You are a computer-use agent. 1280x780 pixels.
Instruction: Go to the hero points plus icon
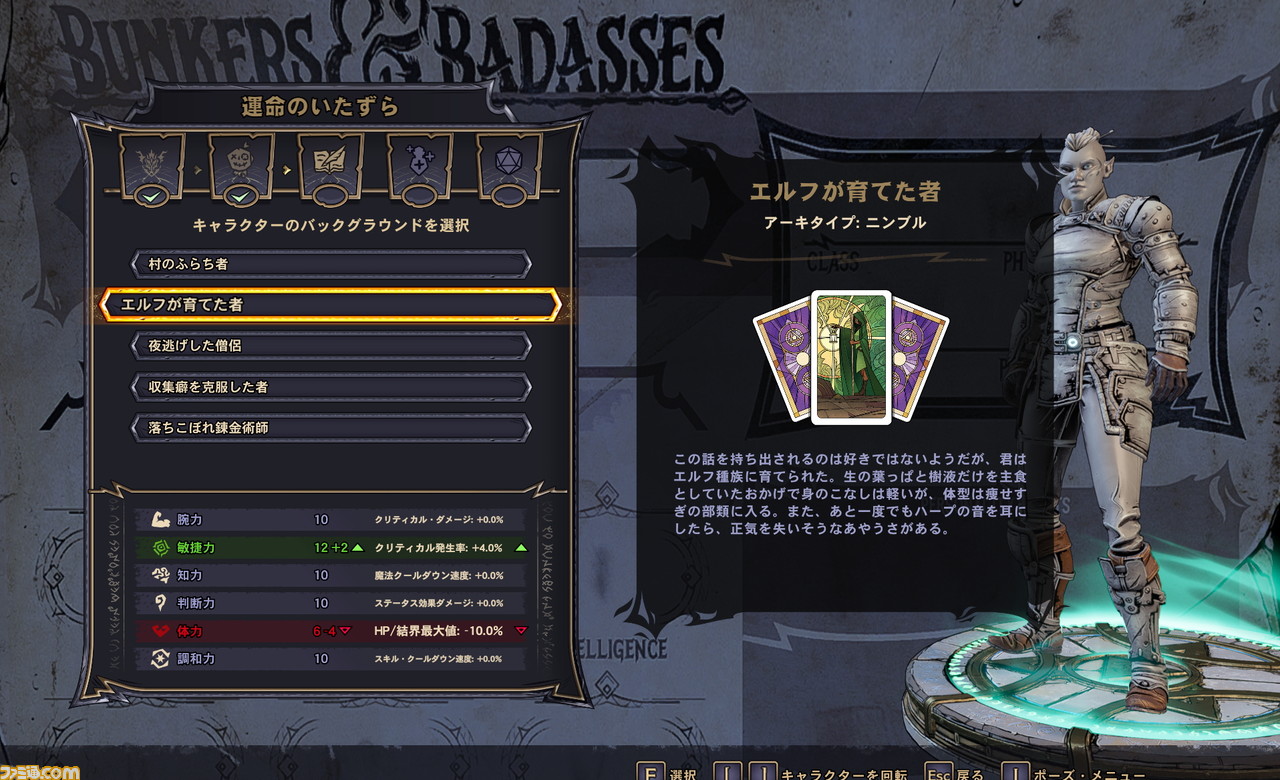click(420, 161)
